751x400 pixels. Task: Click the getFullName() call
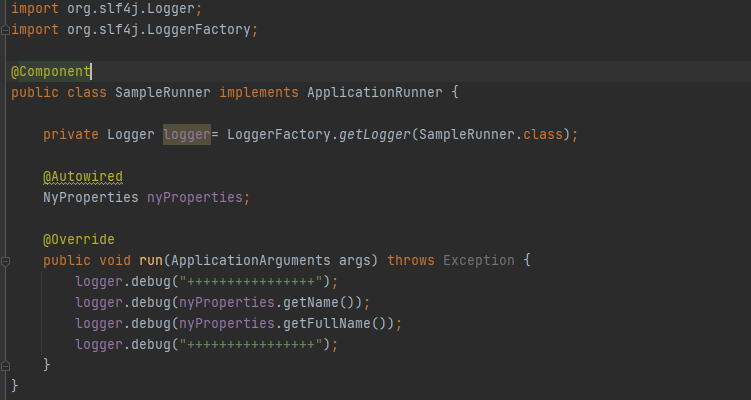coord(334,324)
